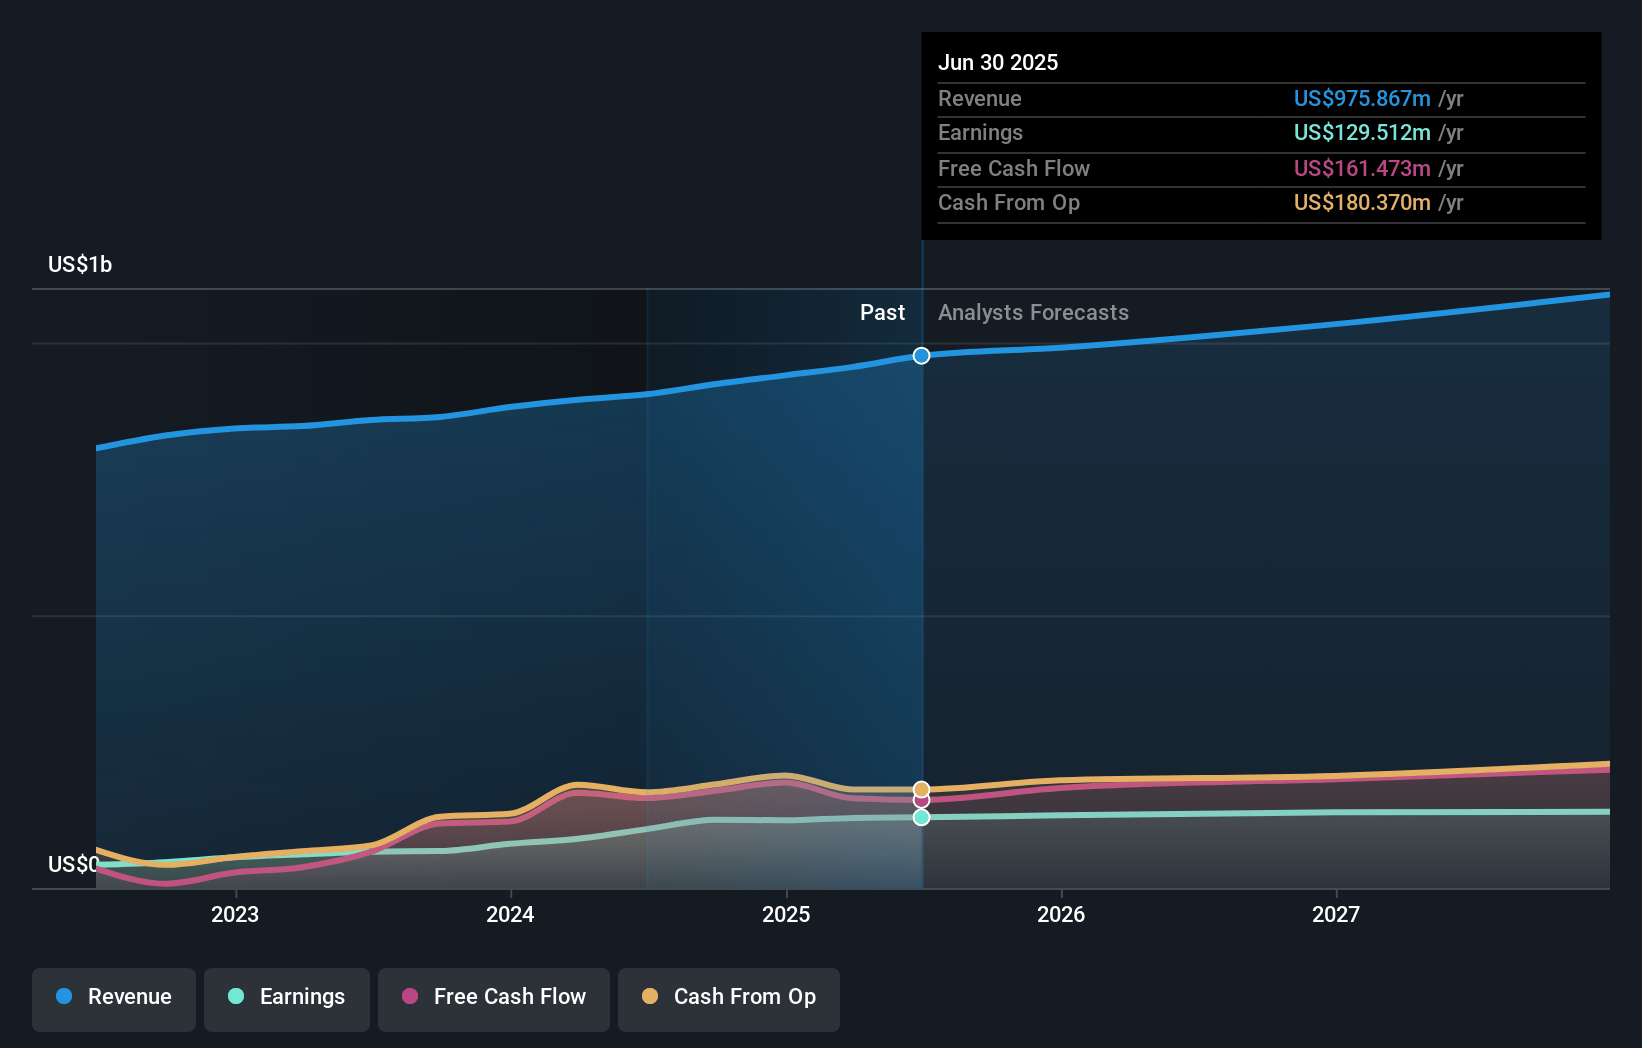1642x1048 pixels.
Task: Click the US$1b y-axis label
Action: (80, 264)
